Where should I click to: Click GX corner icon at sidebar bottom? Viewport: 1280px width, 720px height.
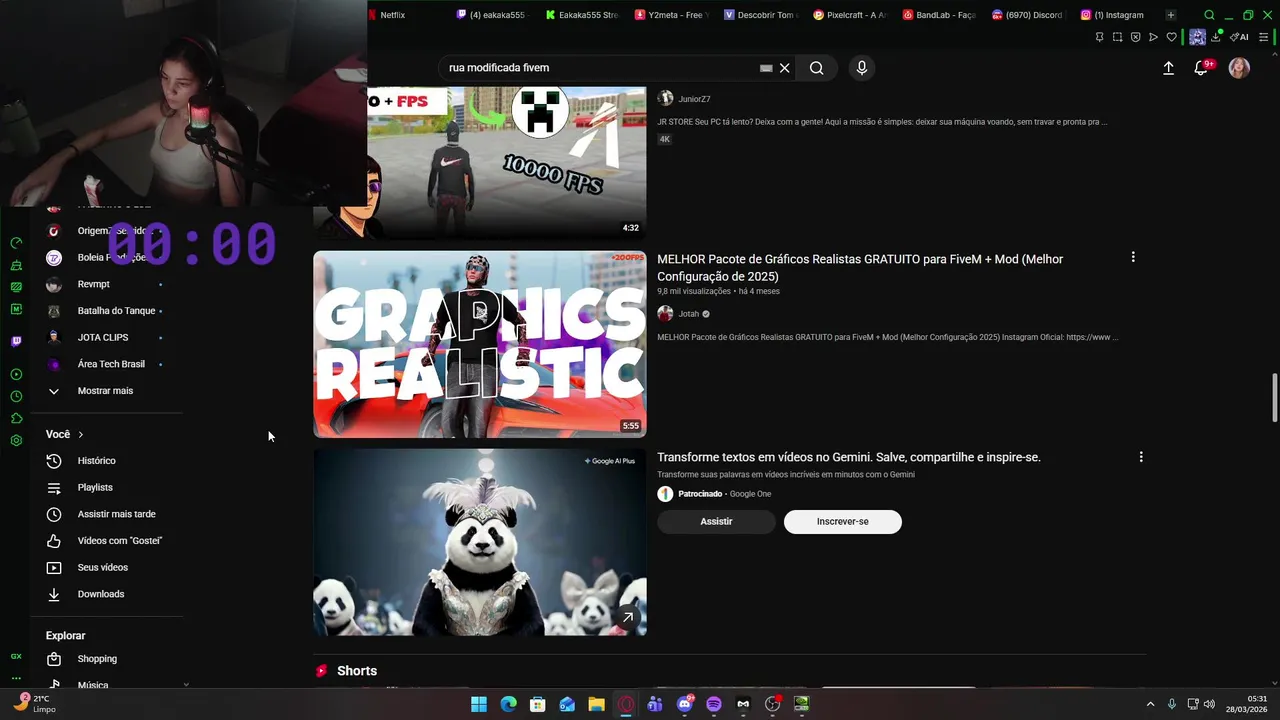click(x=16, y=656)
